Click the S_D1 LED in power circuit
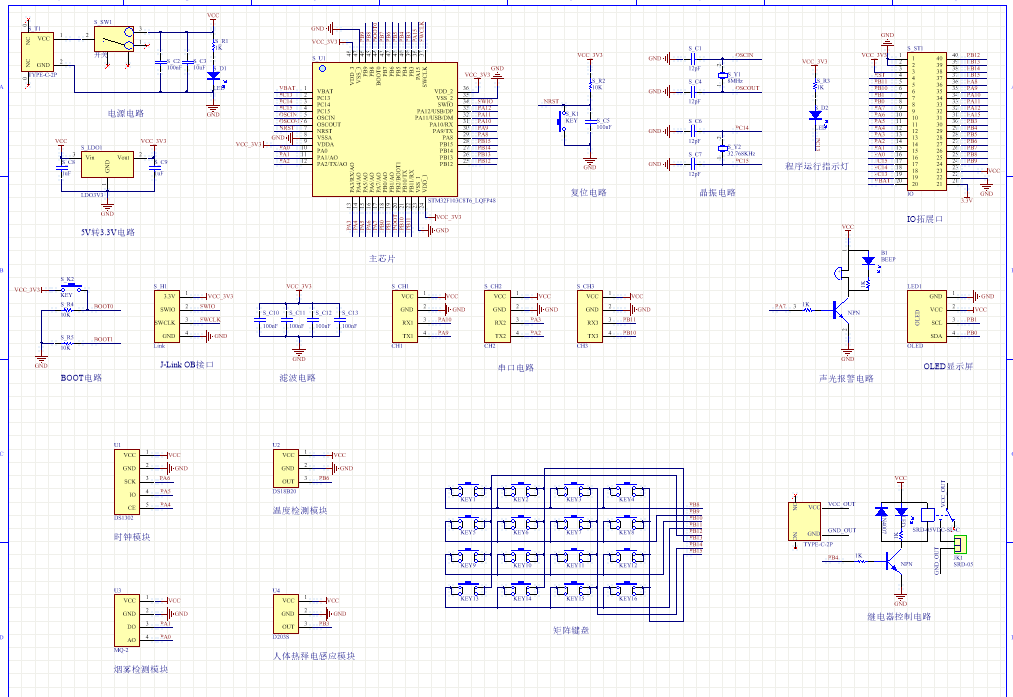The image size is (1013, 697). click(x=213, y=75)
